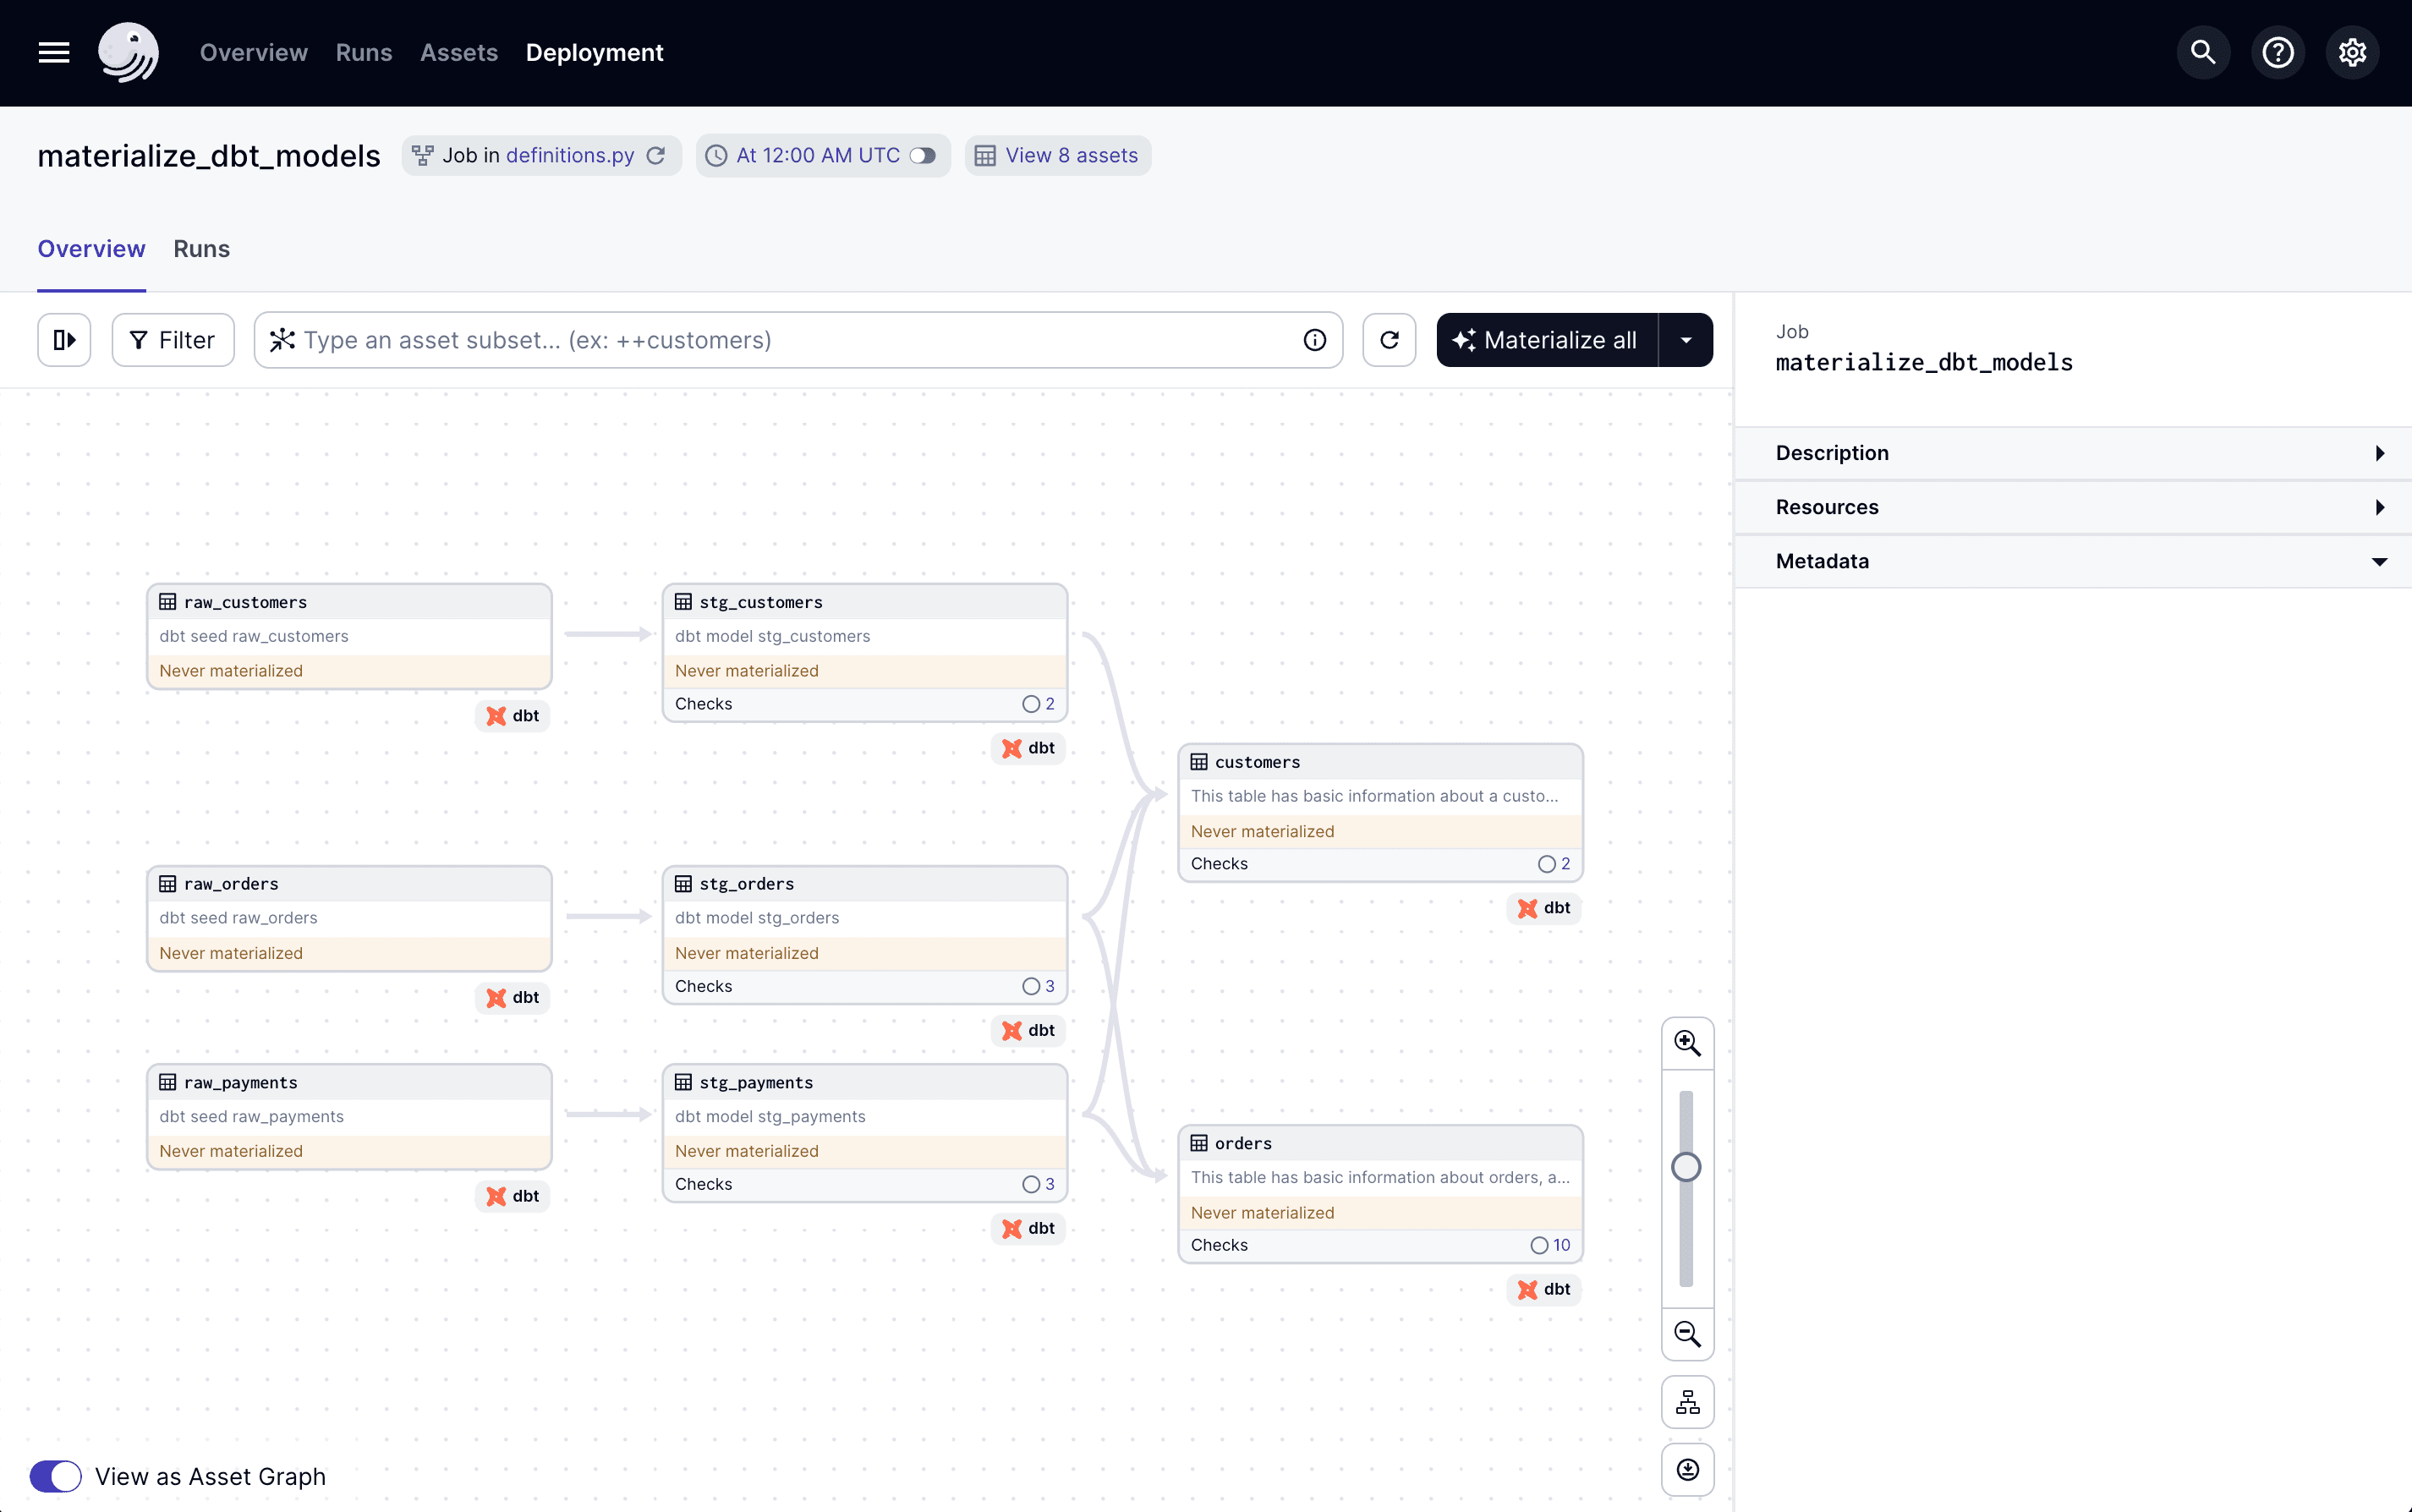Click dbt tag under raw_payments
2412x1512 pixels.
coord(513,1196)
